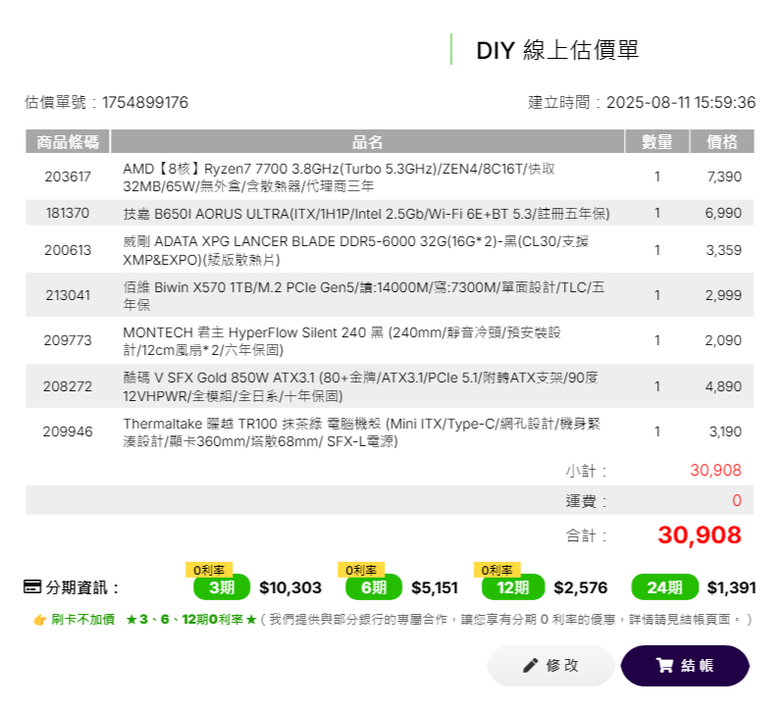Viewport: 780px width, 710px height.
Task: Click the 品名 column header
Action: [x=367, y=141]
